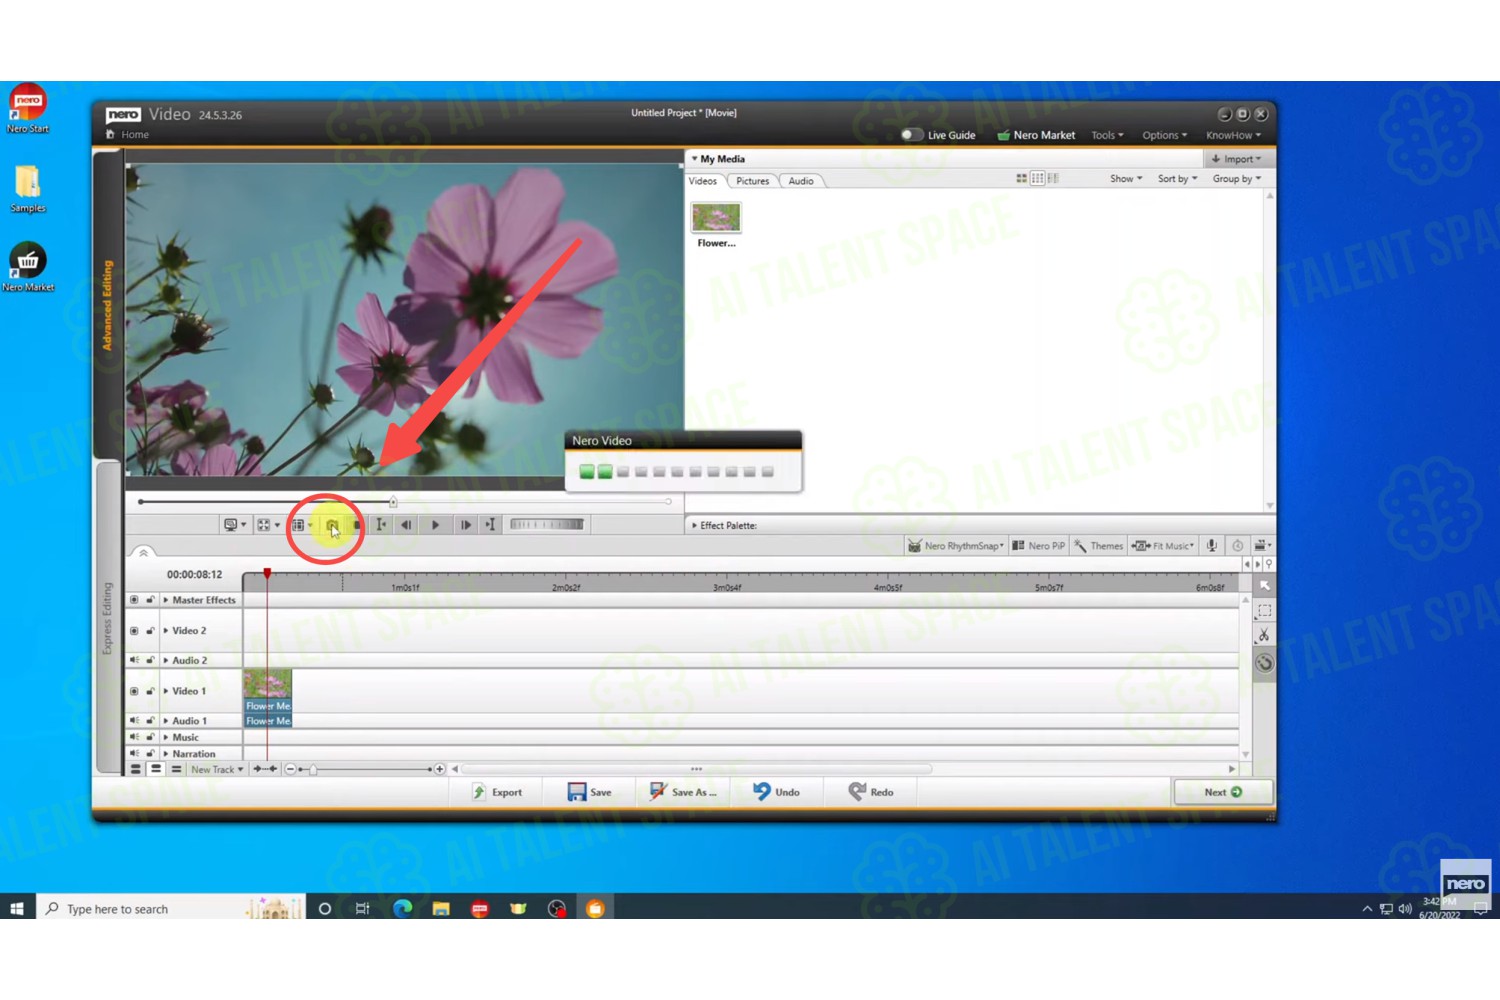The height and width of the screenshot is (1000, 1500).
Task: Open the Show filter dropdown
Action: [x=1126, y=179]
